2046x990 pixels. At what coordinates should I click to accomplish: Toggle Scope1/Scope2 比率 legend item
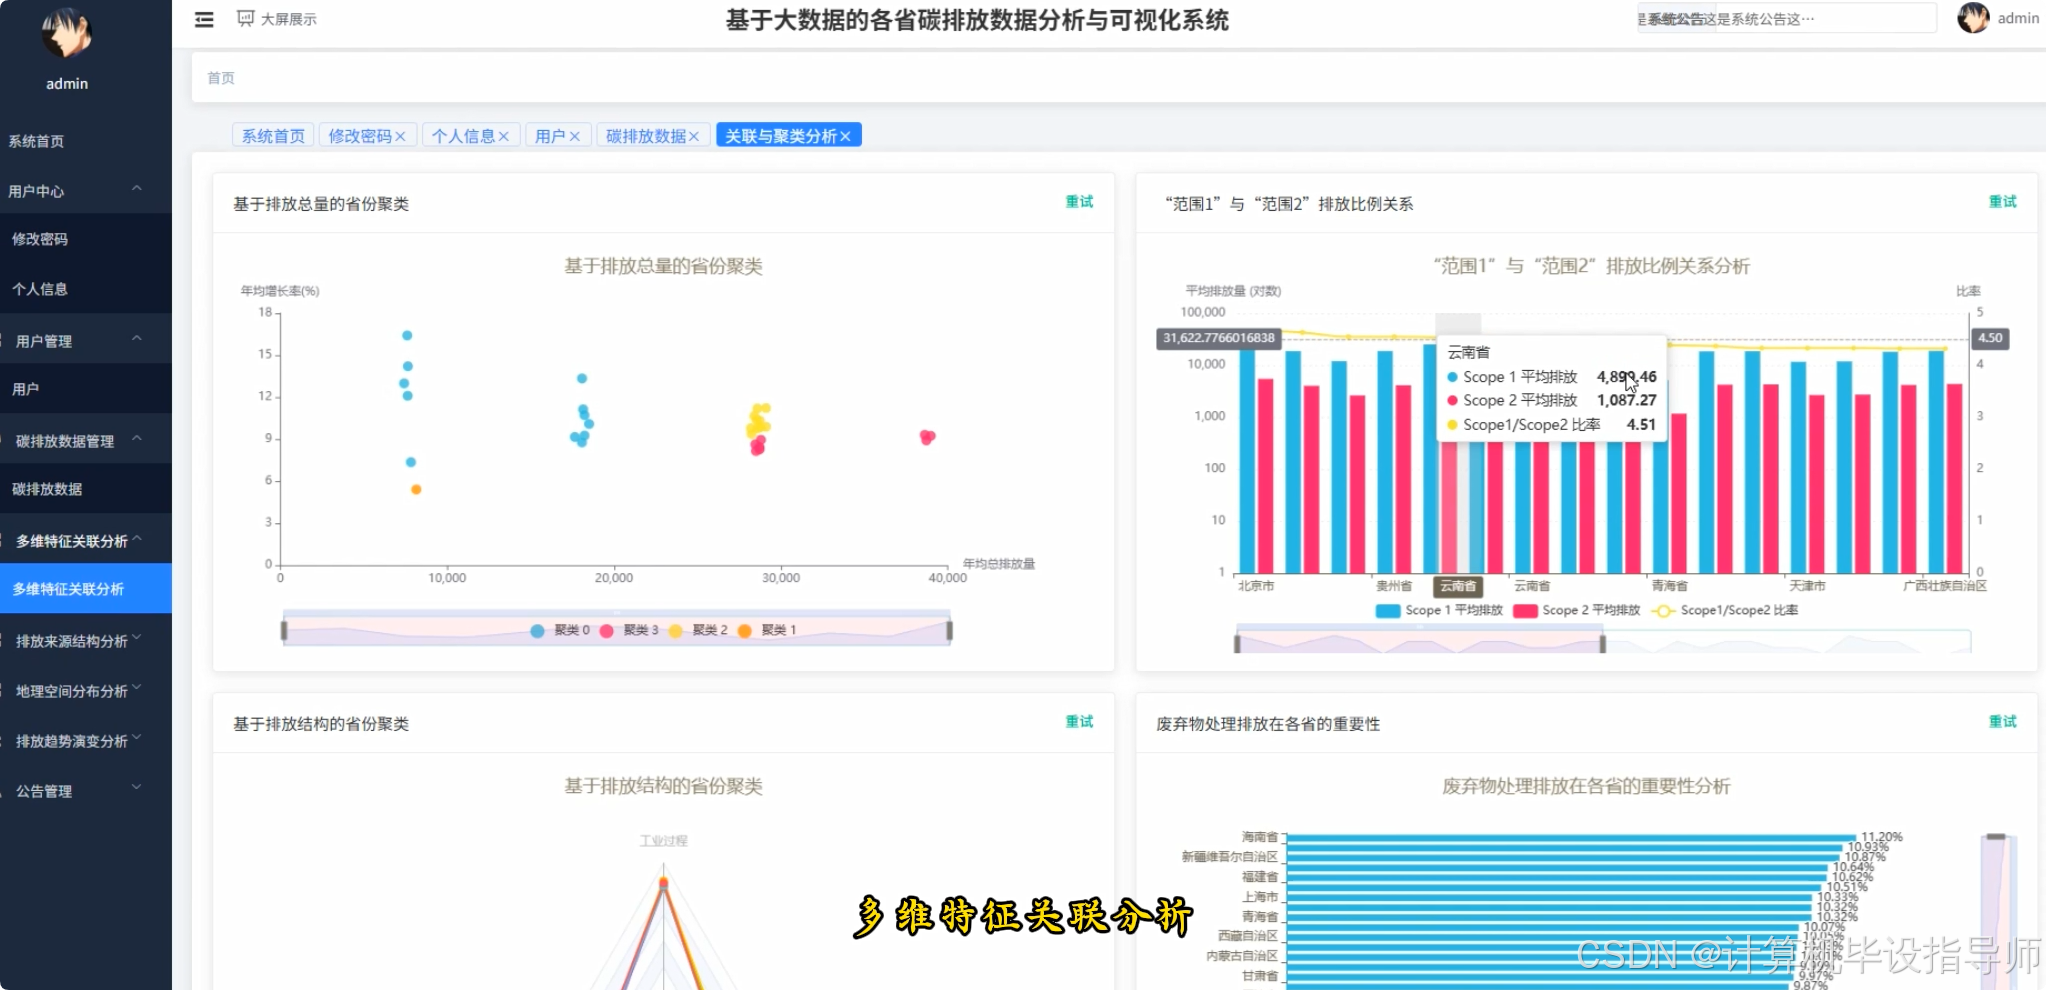(x=1725, y=611)
